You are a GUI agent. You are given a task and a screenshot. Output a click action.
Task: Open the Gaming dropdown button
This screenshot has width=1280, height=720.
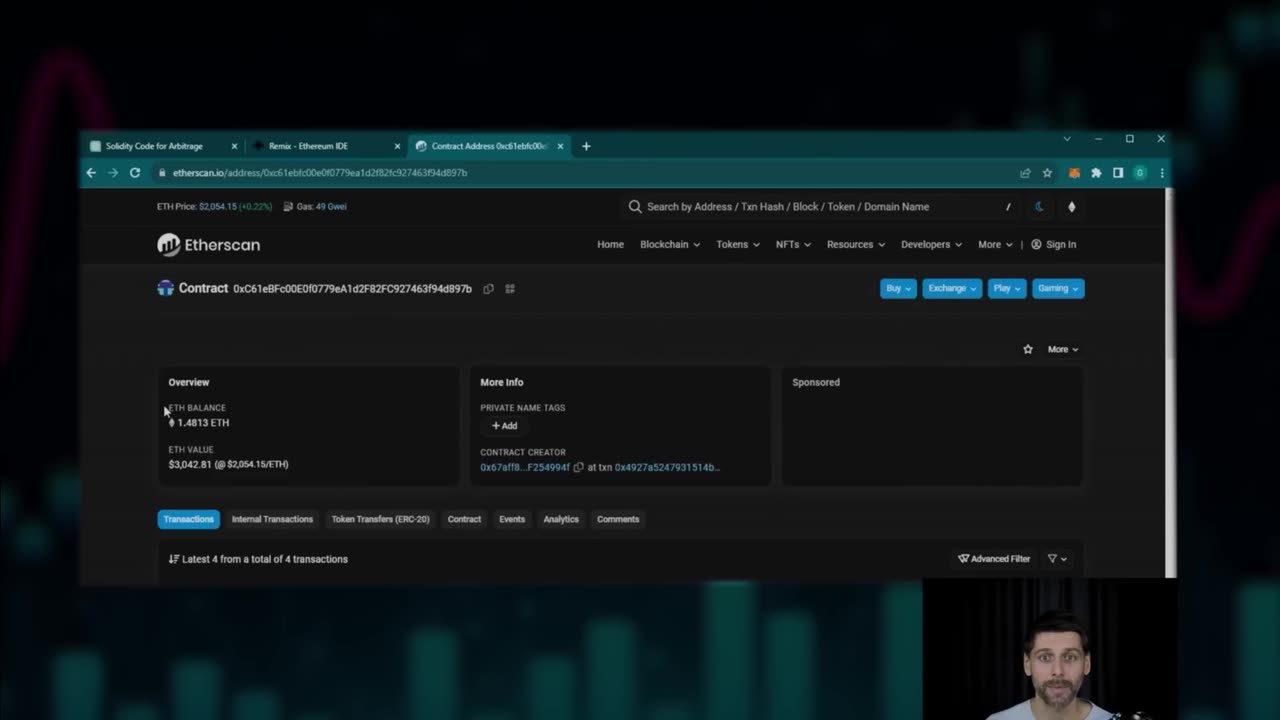click(1058, 288)
